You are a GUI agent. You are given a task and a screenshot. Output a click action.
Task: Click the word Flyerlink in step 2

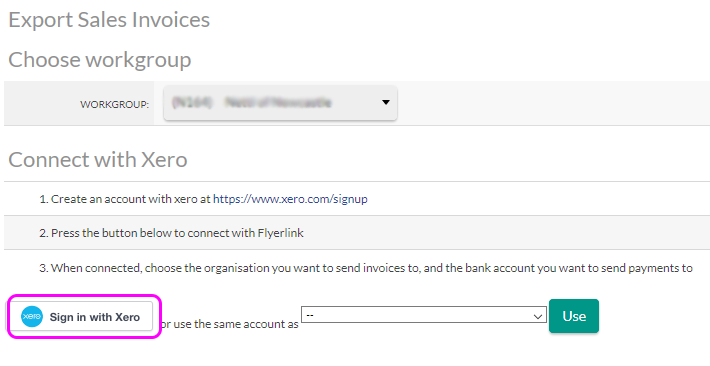[280, 233]
